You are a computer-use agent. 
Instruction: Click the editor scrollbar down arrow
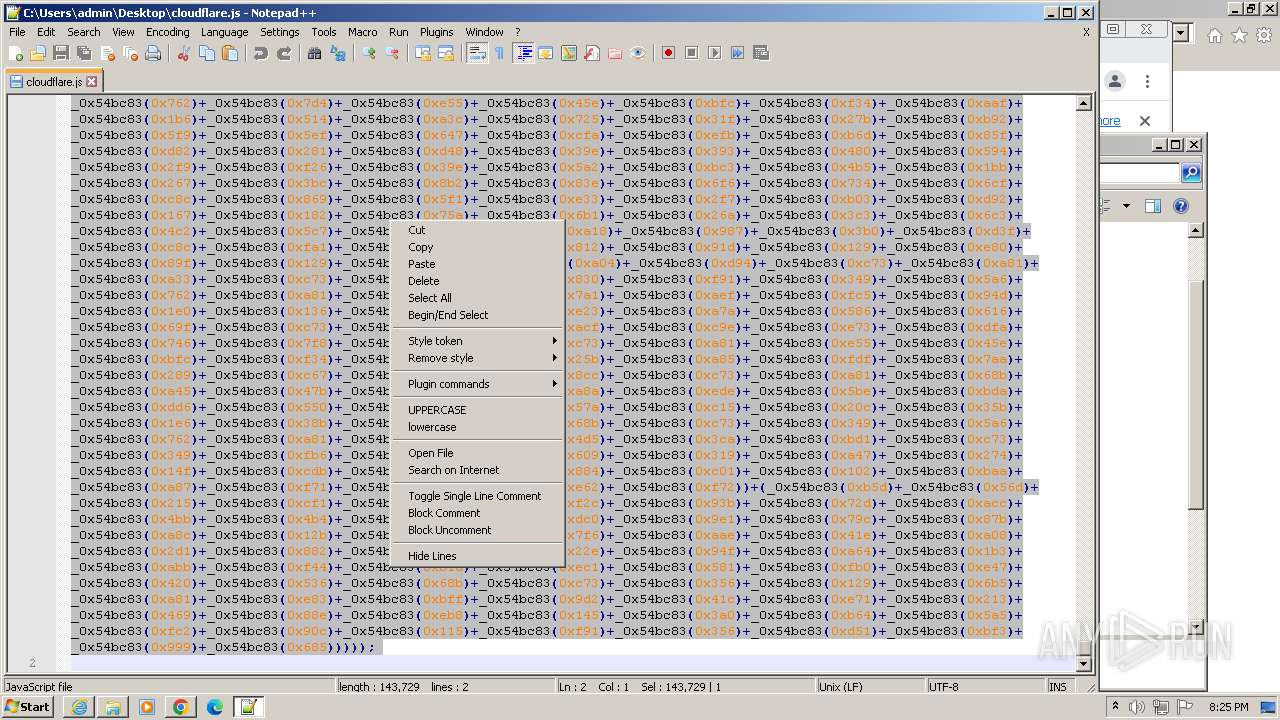tap(1084, 663)
